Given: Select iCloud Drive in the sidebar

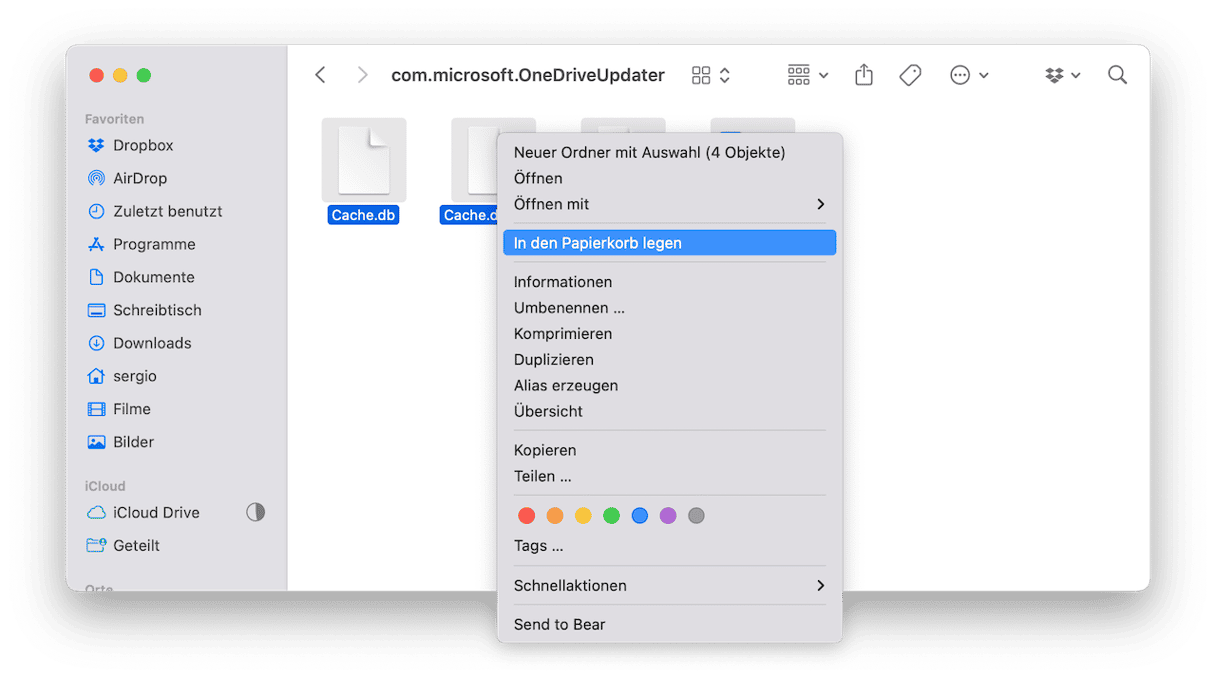Looking at the screenshot, I should coord(143,512).
